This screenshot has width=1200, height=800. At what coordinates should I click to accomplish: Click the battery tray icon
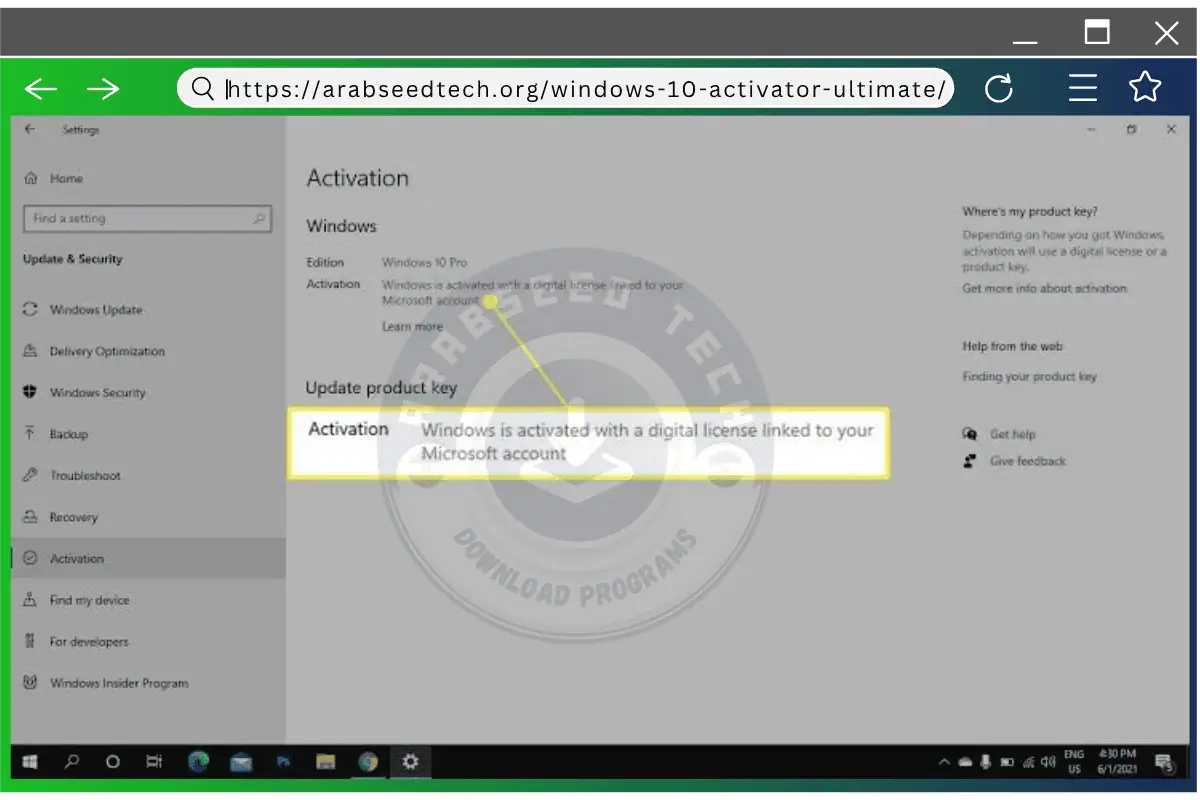coord(1007,762)
